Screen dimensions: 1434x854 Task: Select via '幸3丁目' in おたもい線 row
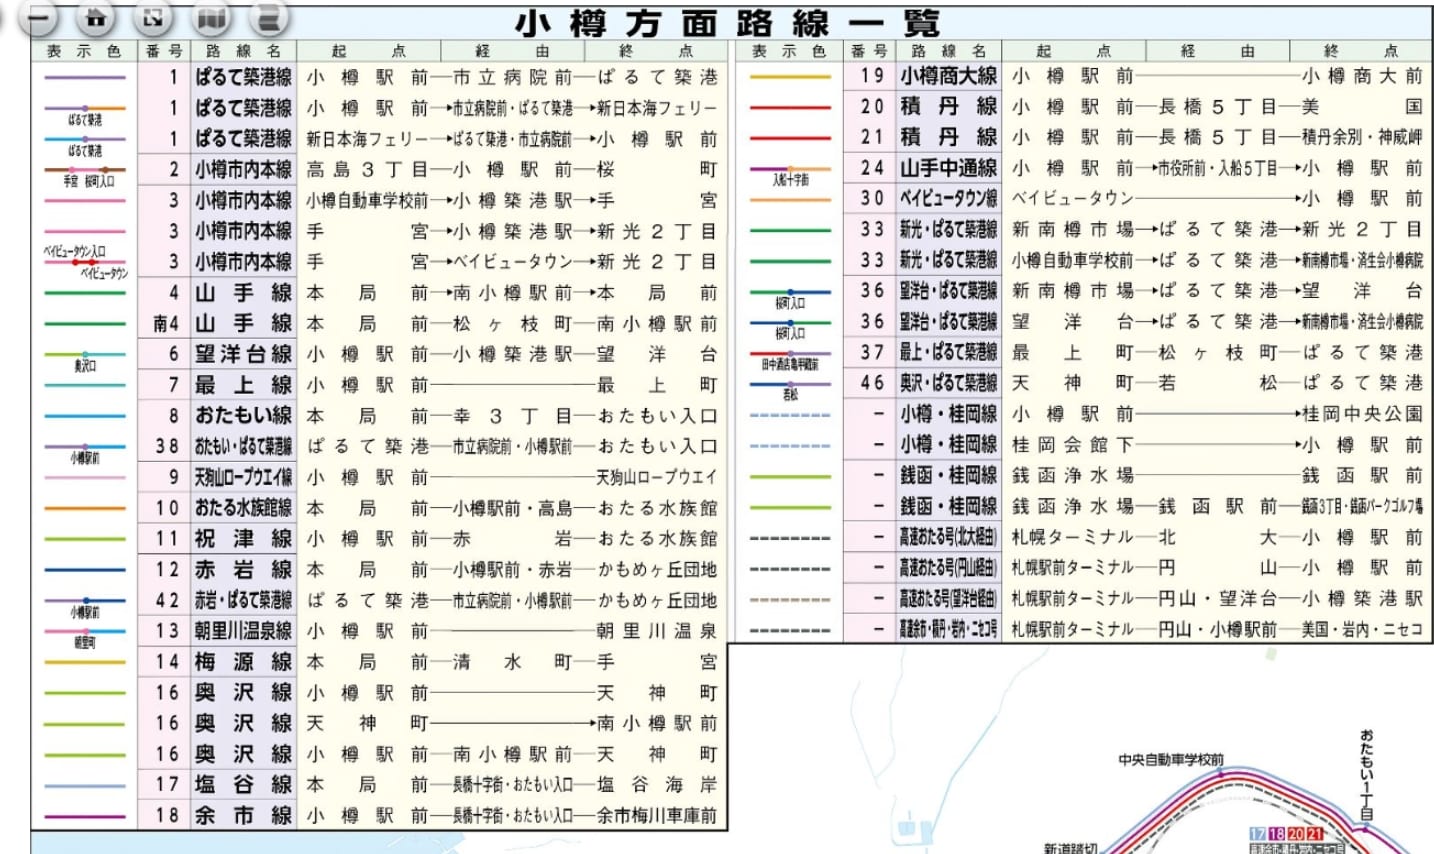[512, 416]
